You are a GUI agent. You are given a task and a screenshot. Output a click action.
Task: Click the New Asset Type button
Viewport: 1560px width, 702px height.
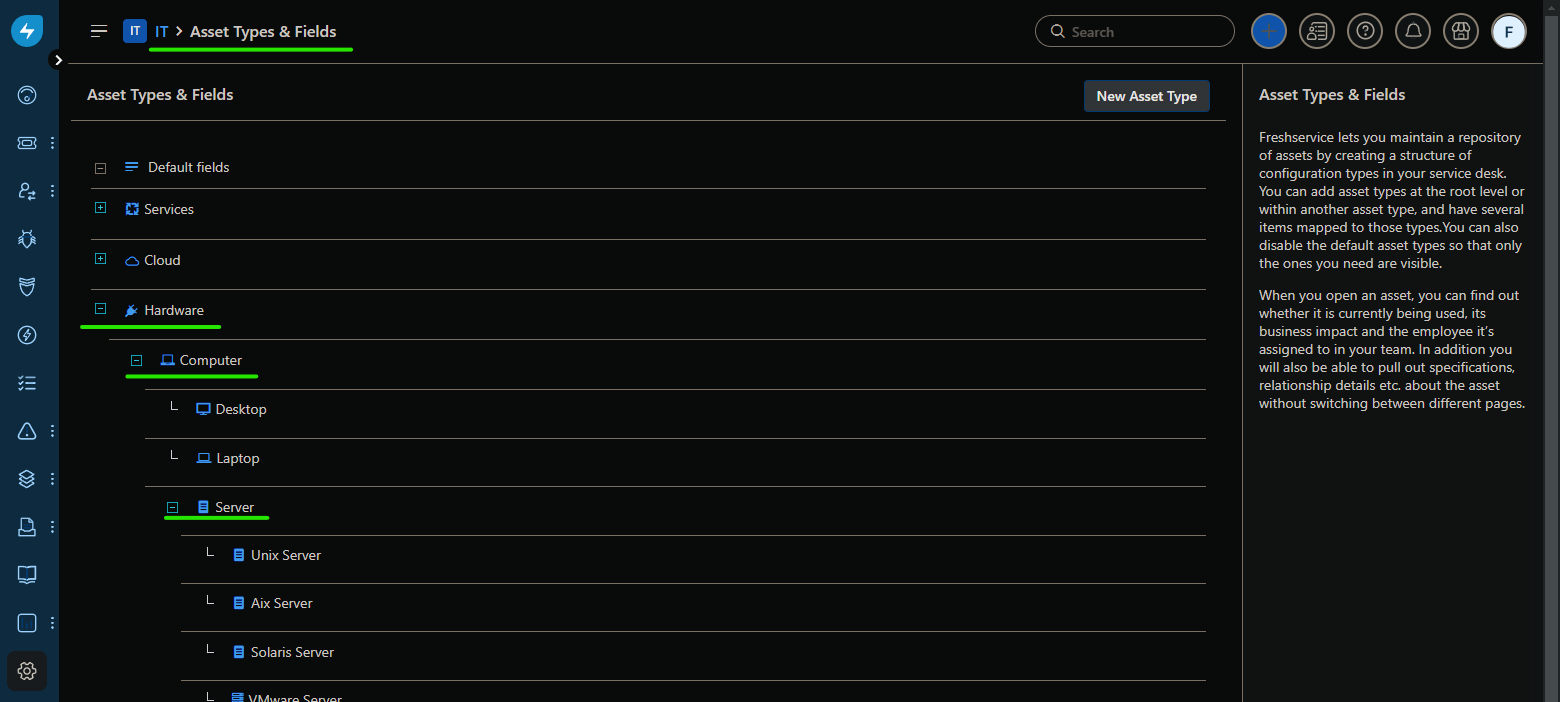tap(1146, 95)
